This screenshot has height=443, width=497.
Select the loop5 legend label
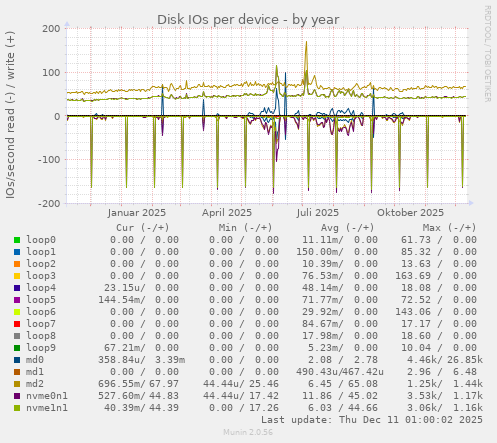(x=41, y=300)
